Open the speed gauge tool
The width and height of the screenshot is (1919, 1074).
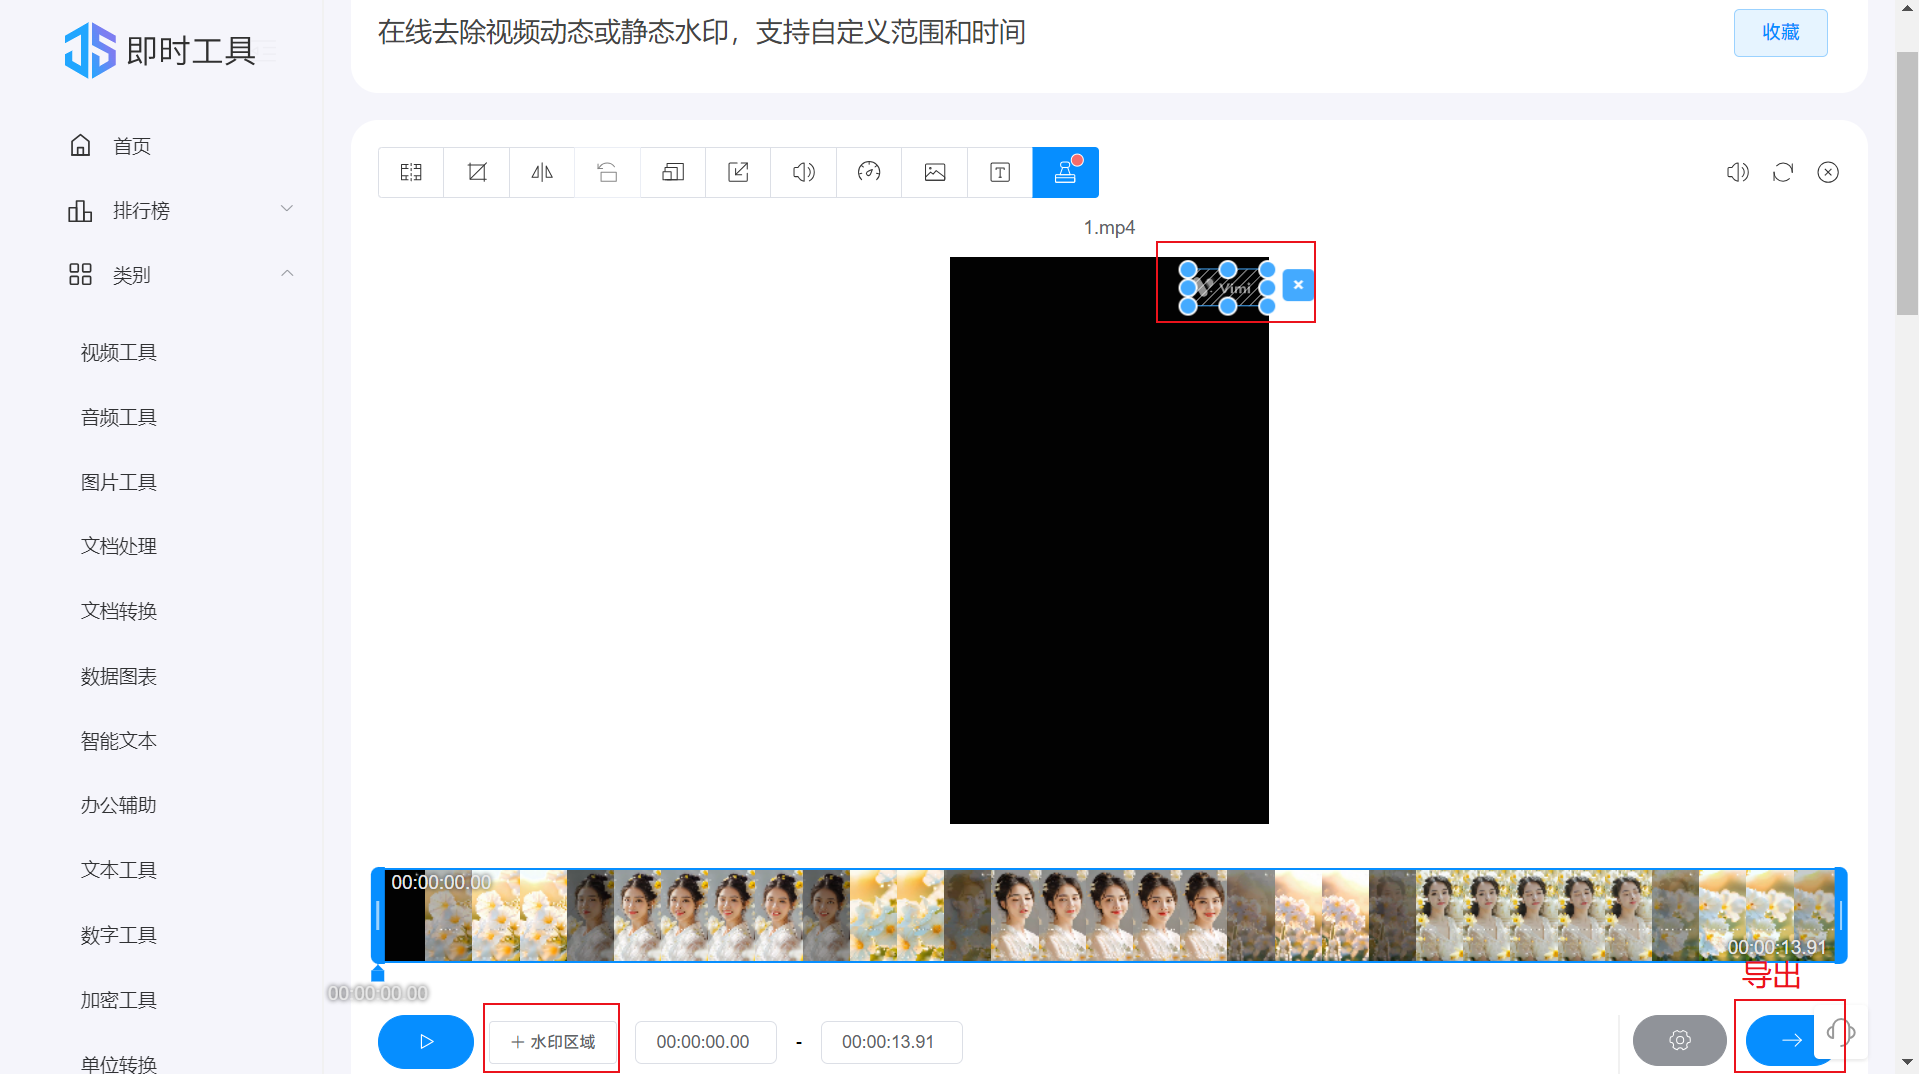click(x=869, y=172)
